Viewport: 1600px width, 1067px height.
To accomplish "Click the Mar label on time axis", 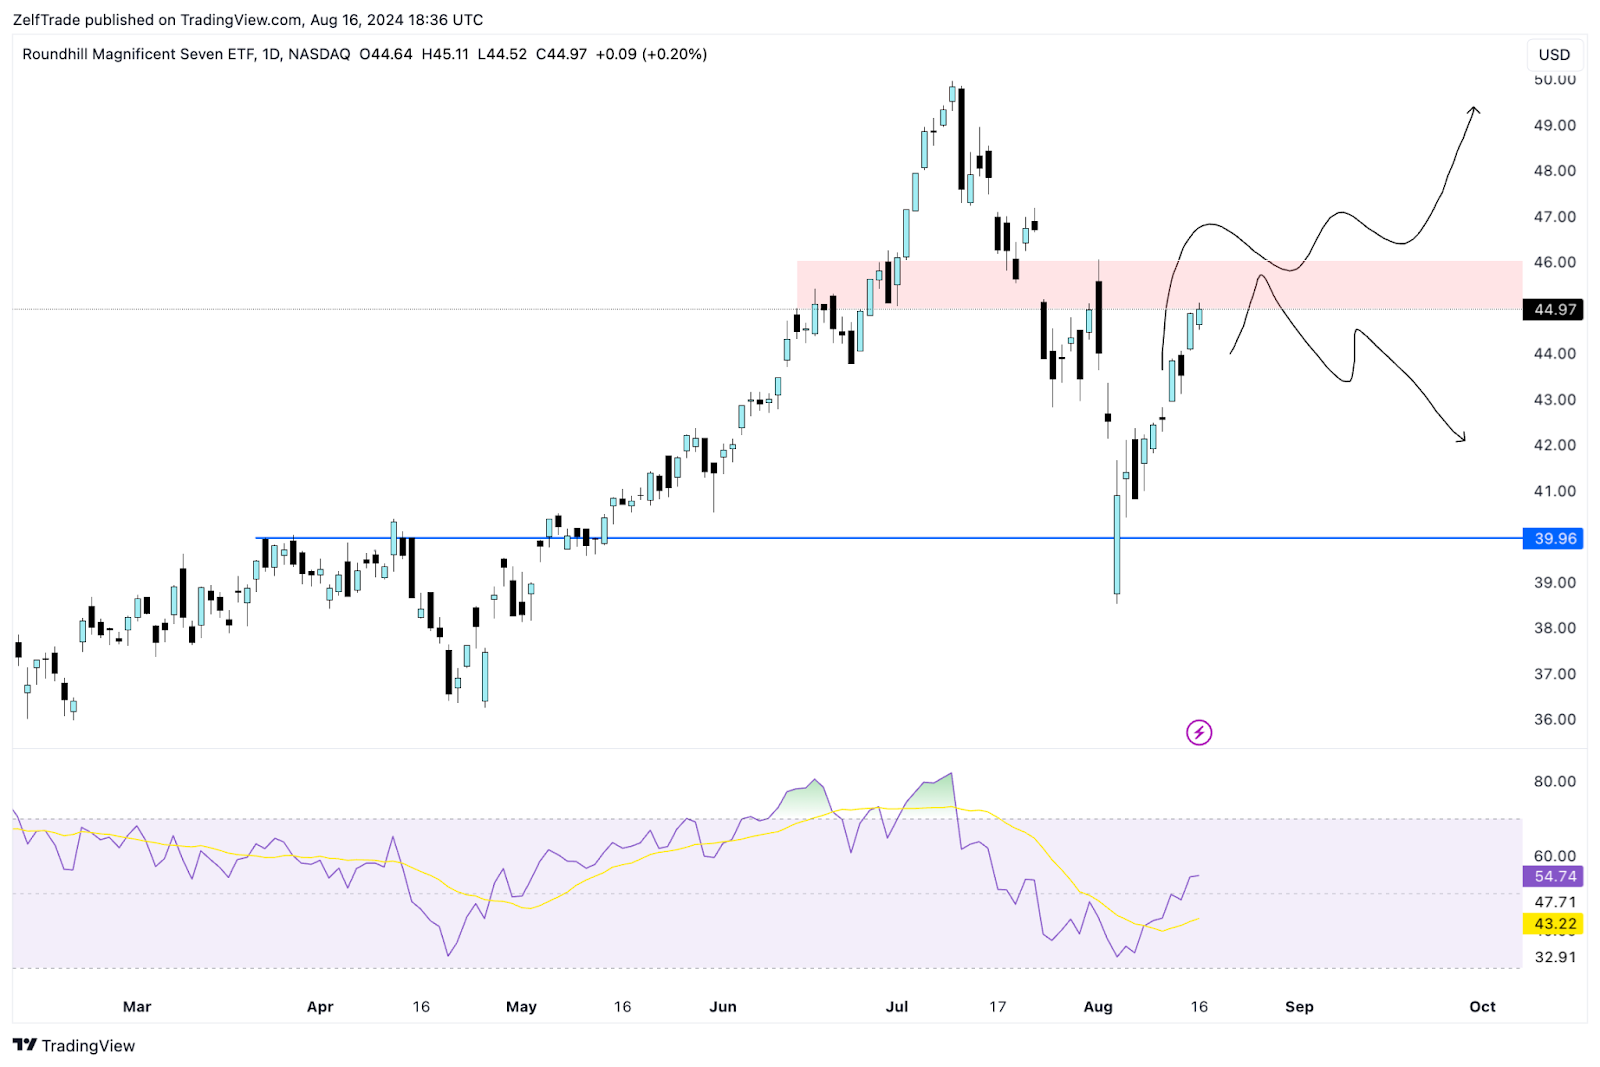I will 137,1007.
